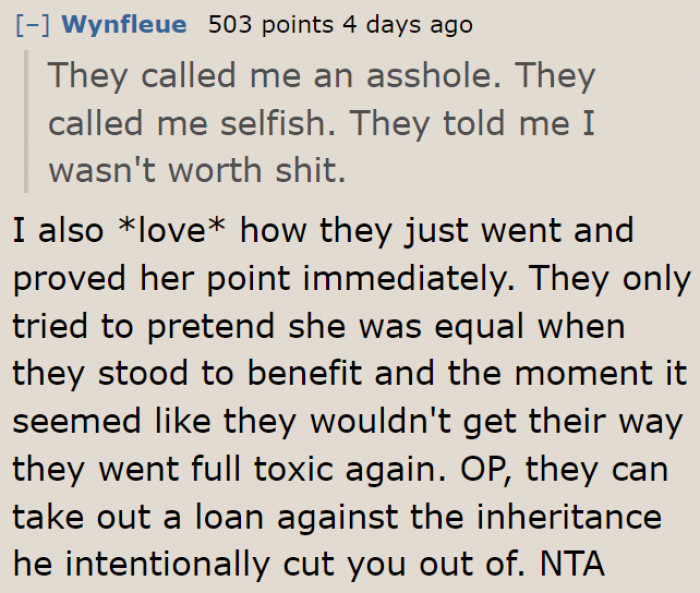Open Wynfleue's user profile link
The image size is (700, 593).
[x=123, y=24]
